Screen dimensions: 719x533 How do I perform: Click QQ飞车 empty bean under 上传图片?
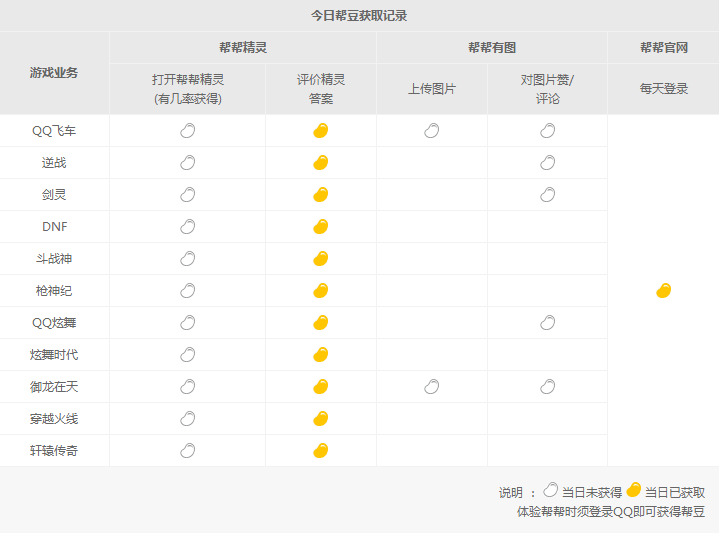point(432,131)
